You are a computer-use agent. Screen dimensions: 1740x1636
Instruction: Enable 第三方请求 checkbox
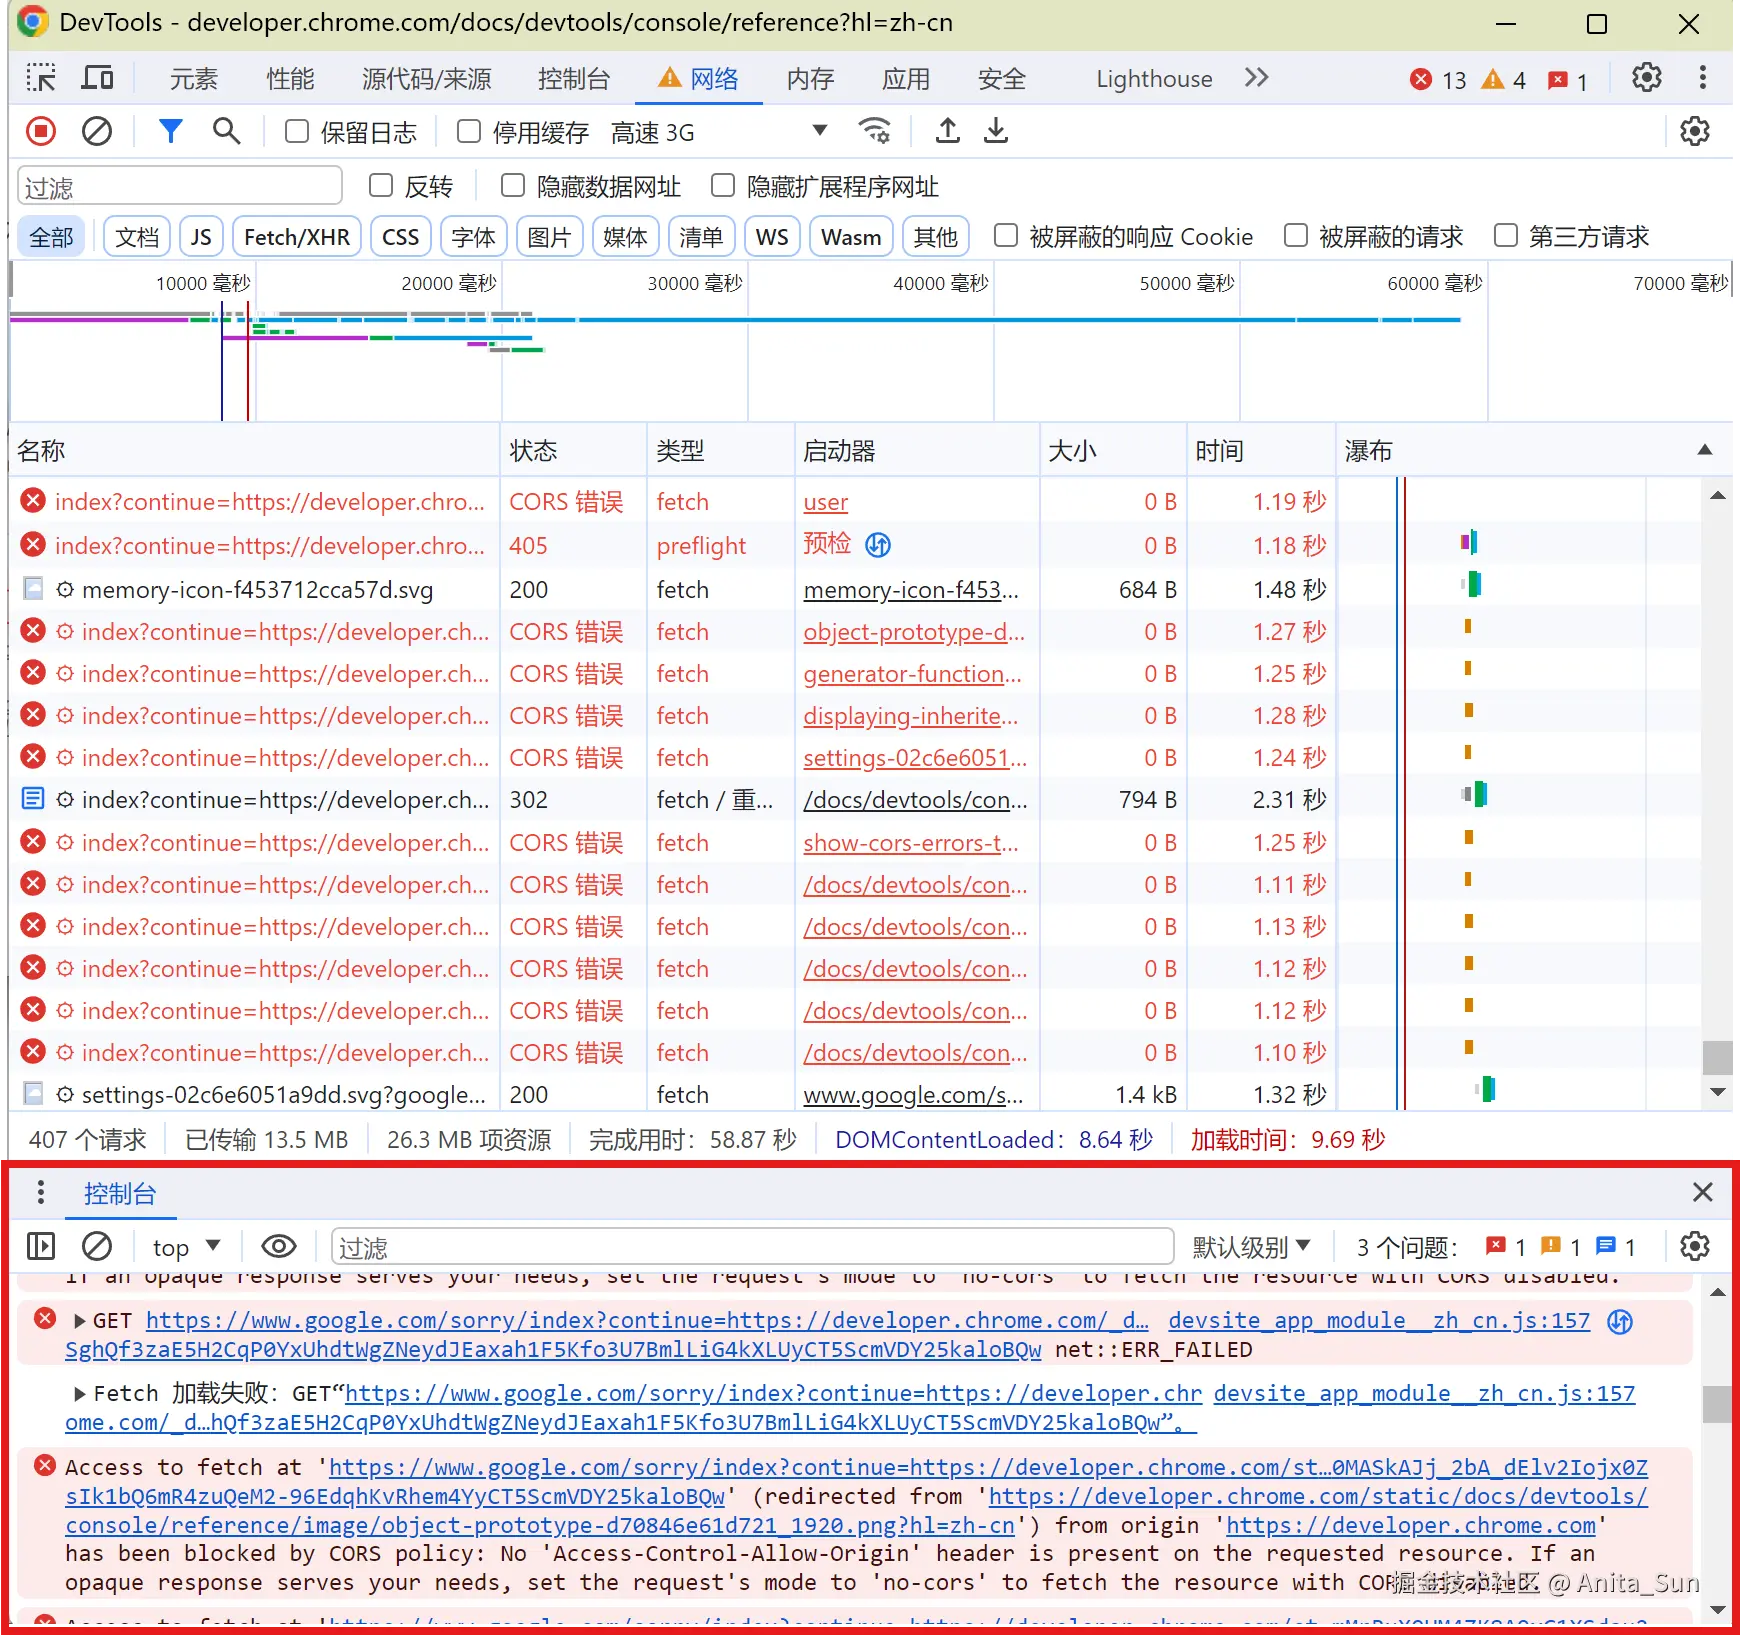point(1506,235)
